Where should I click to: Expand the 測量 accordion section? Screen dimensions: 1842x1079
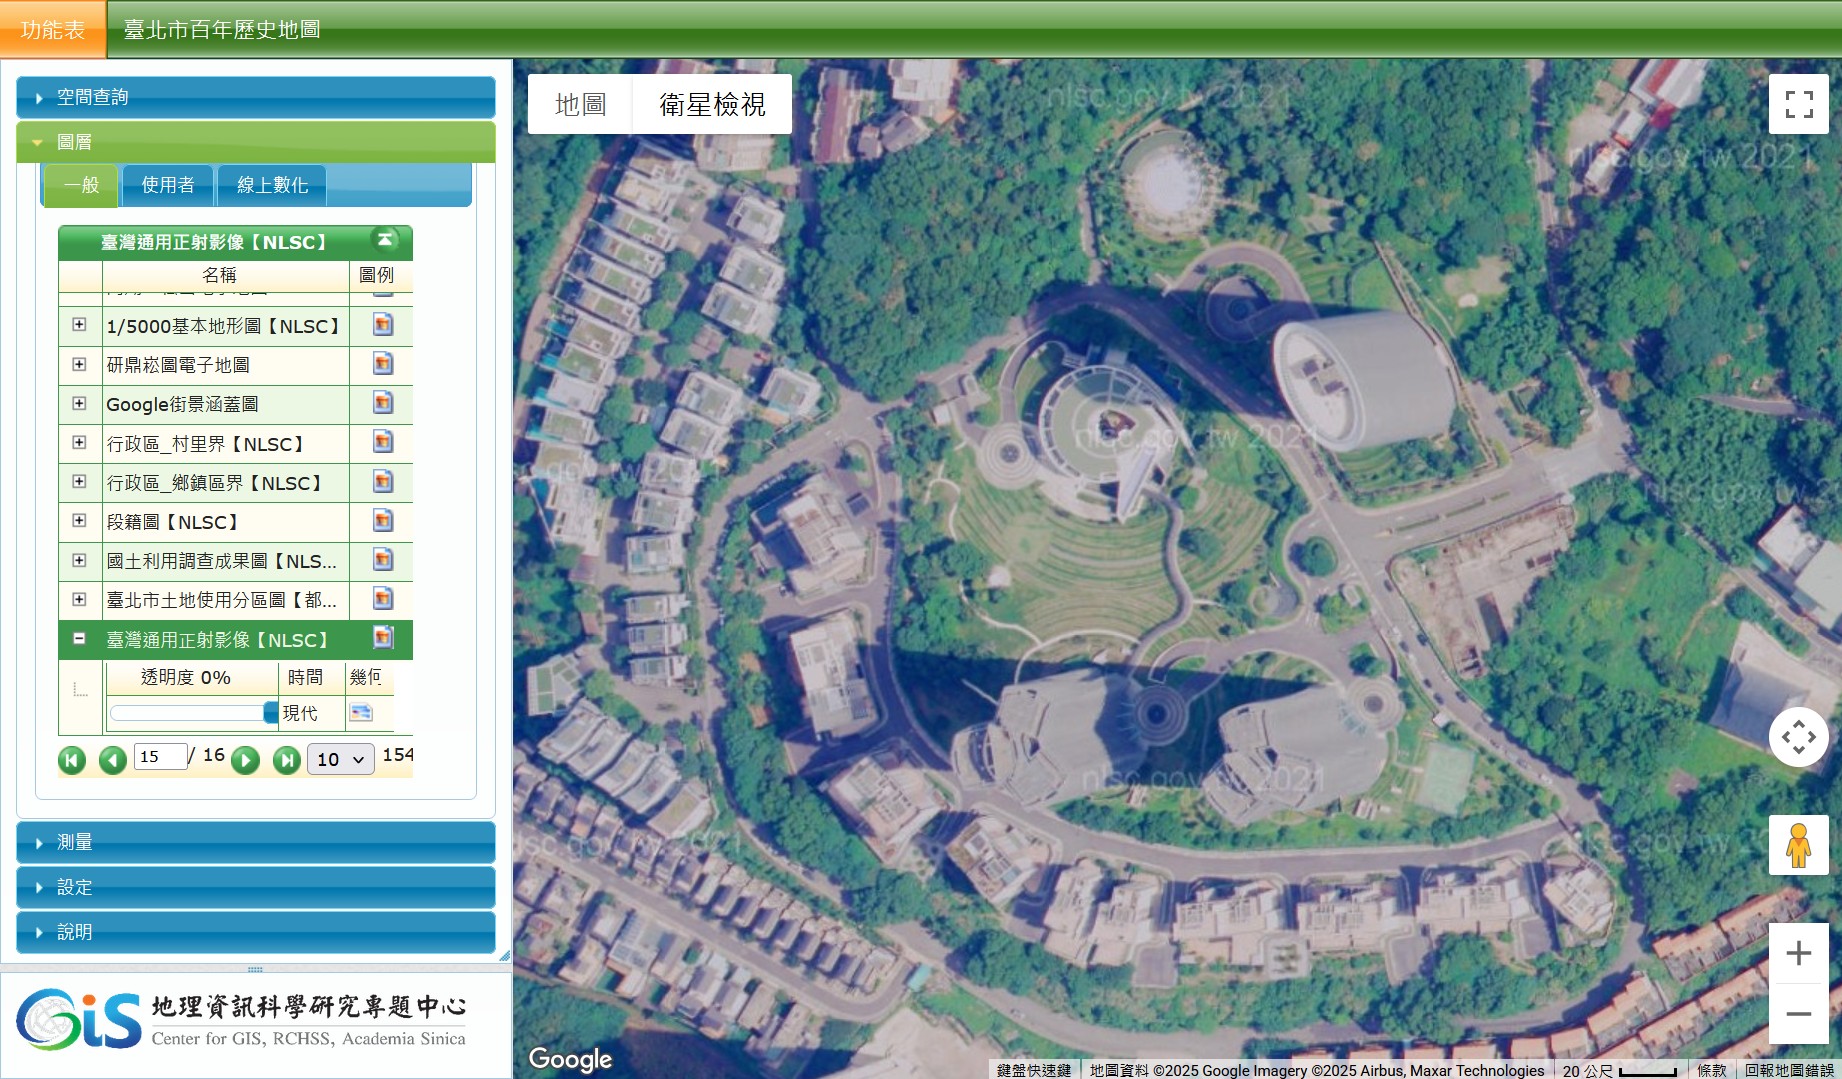coord(256,842)
